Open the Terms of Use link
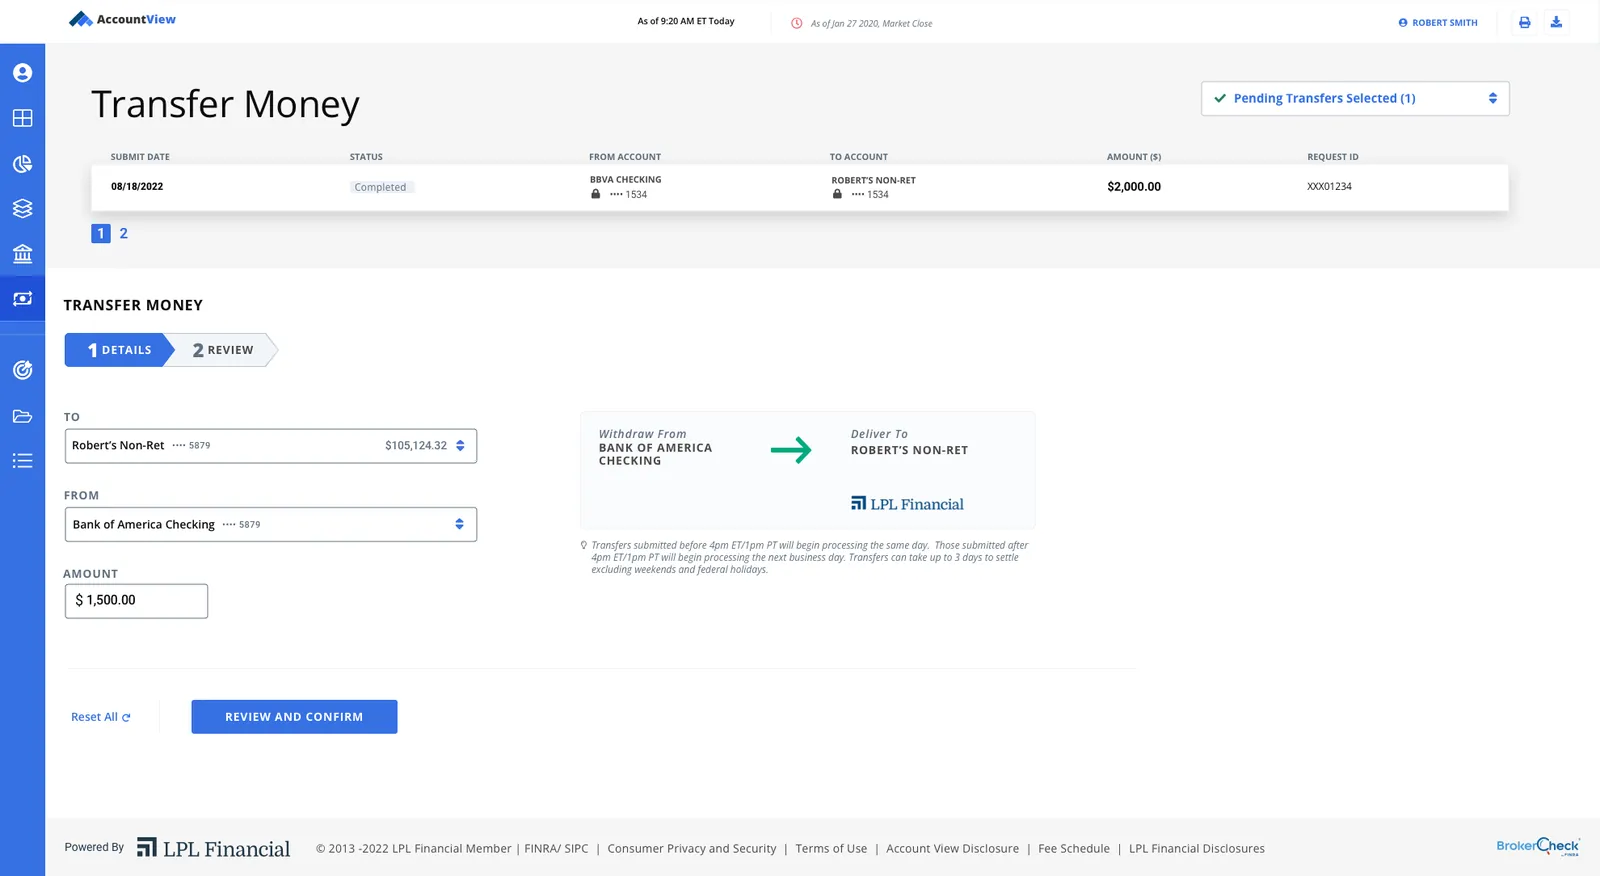The height and width of the screenshot is (876, 1600). pyautogui.click(x=831, y=848)
